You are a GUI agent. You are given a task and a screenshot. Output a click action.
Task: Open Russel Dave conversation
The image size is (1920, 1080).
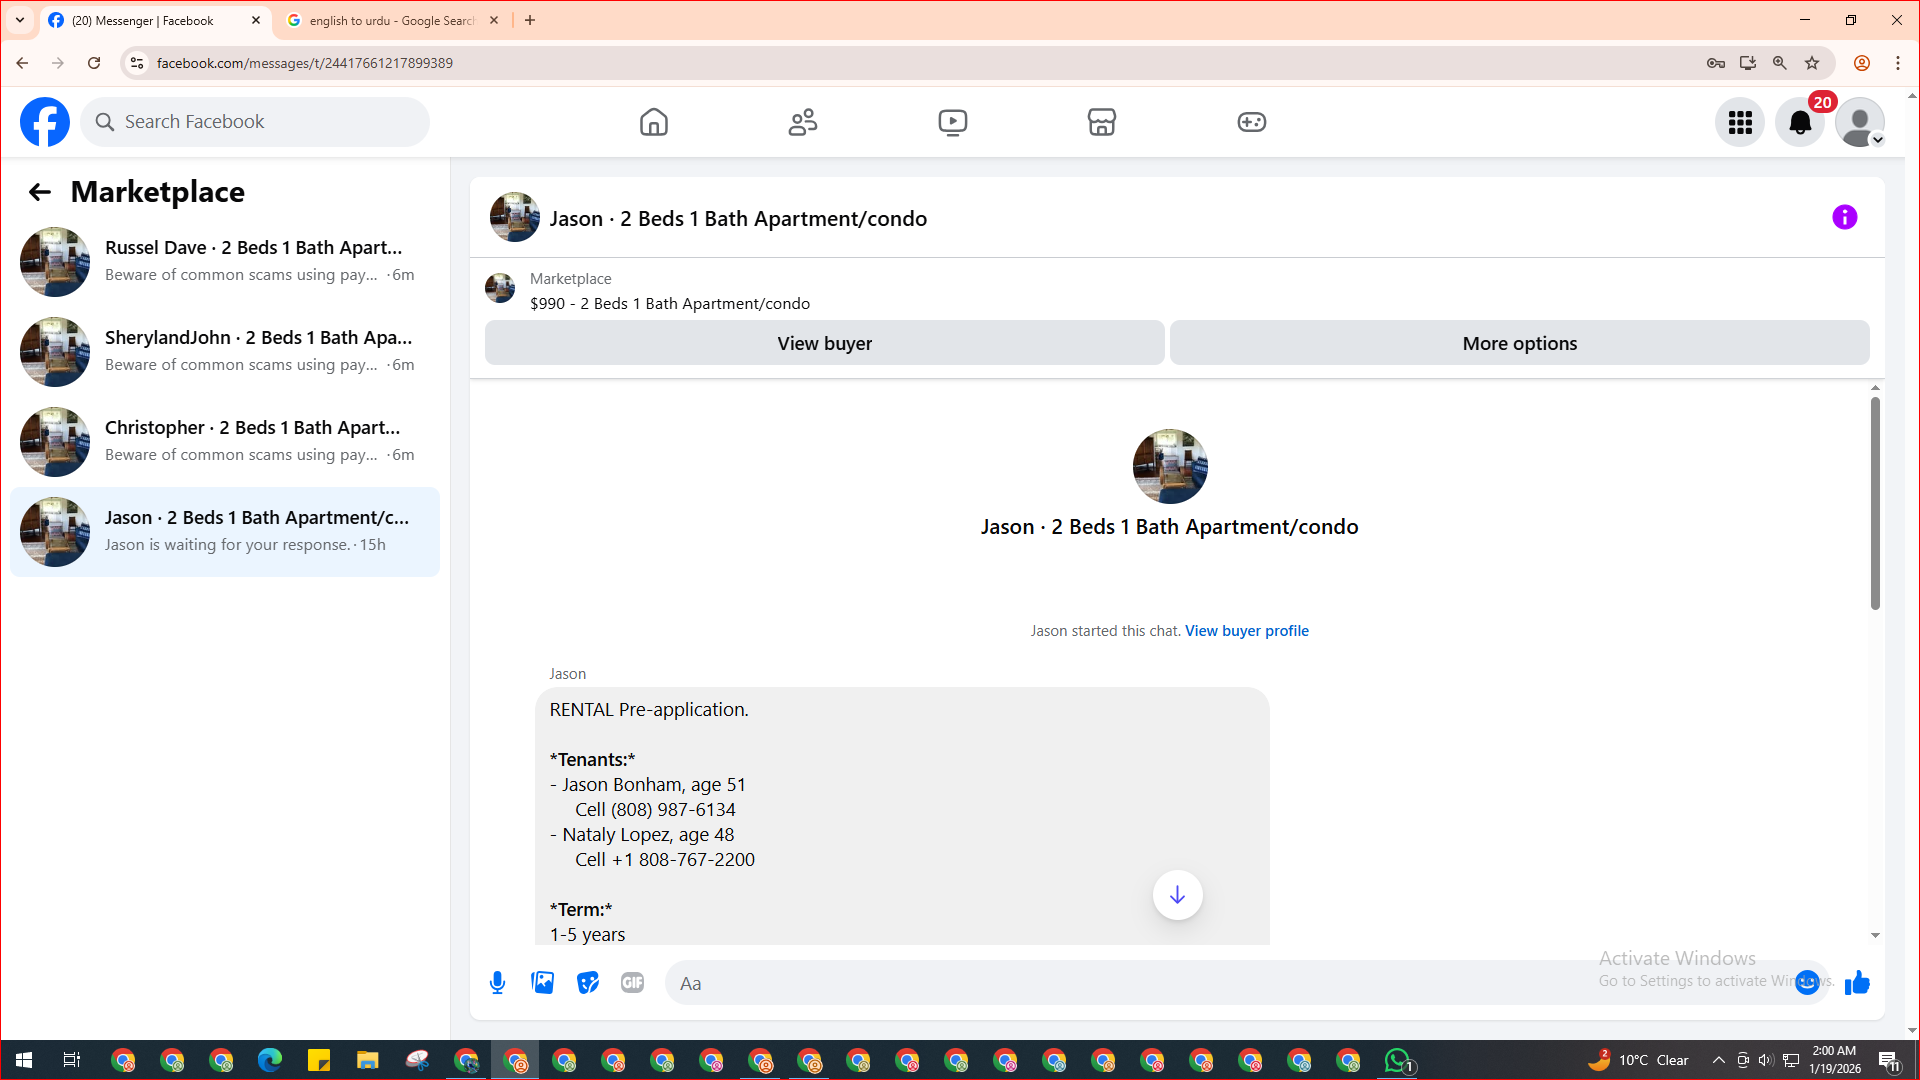[x=225, y=262]
